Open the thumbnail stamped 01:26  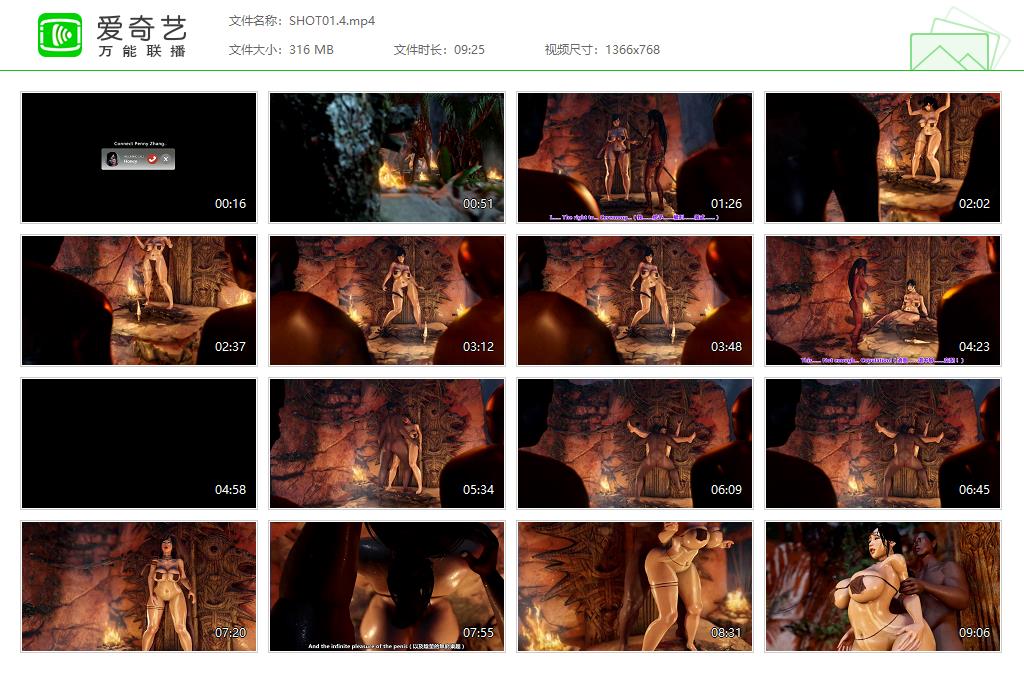point(635,157)
